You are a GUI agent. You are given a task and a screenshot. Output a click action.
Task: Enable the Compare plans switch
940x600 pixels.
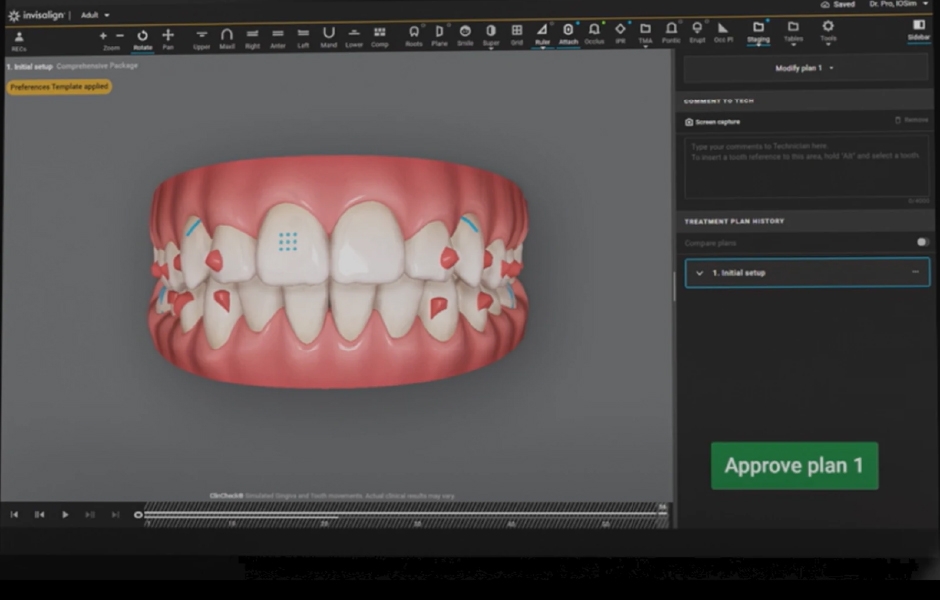click(922, 242)
